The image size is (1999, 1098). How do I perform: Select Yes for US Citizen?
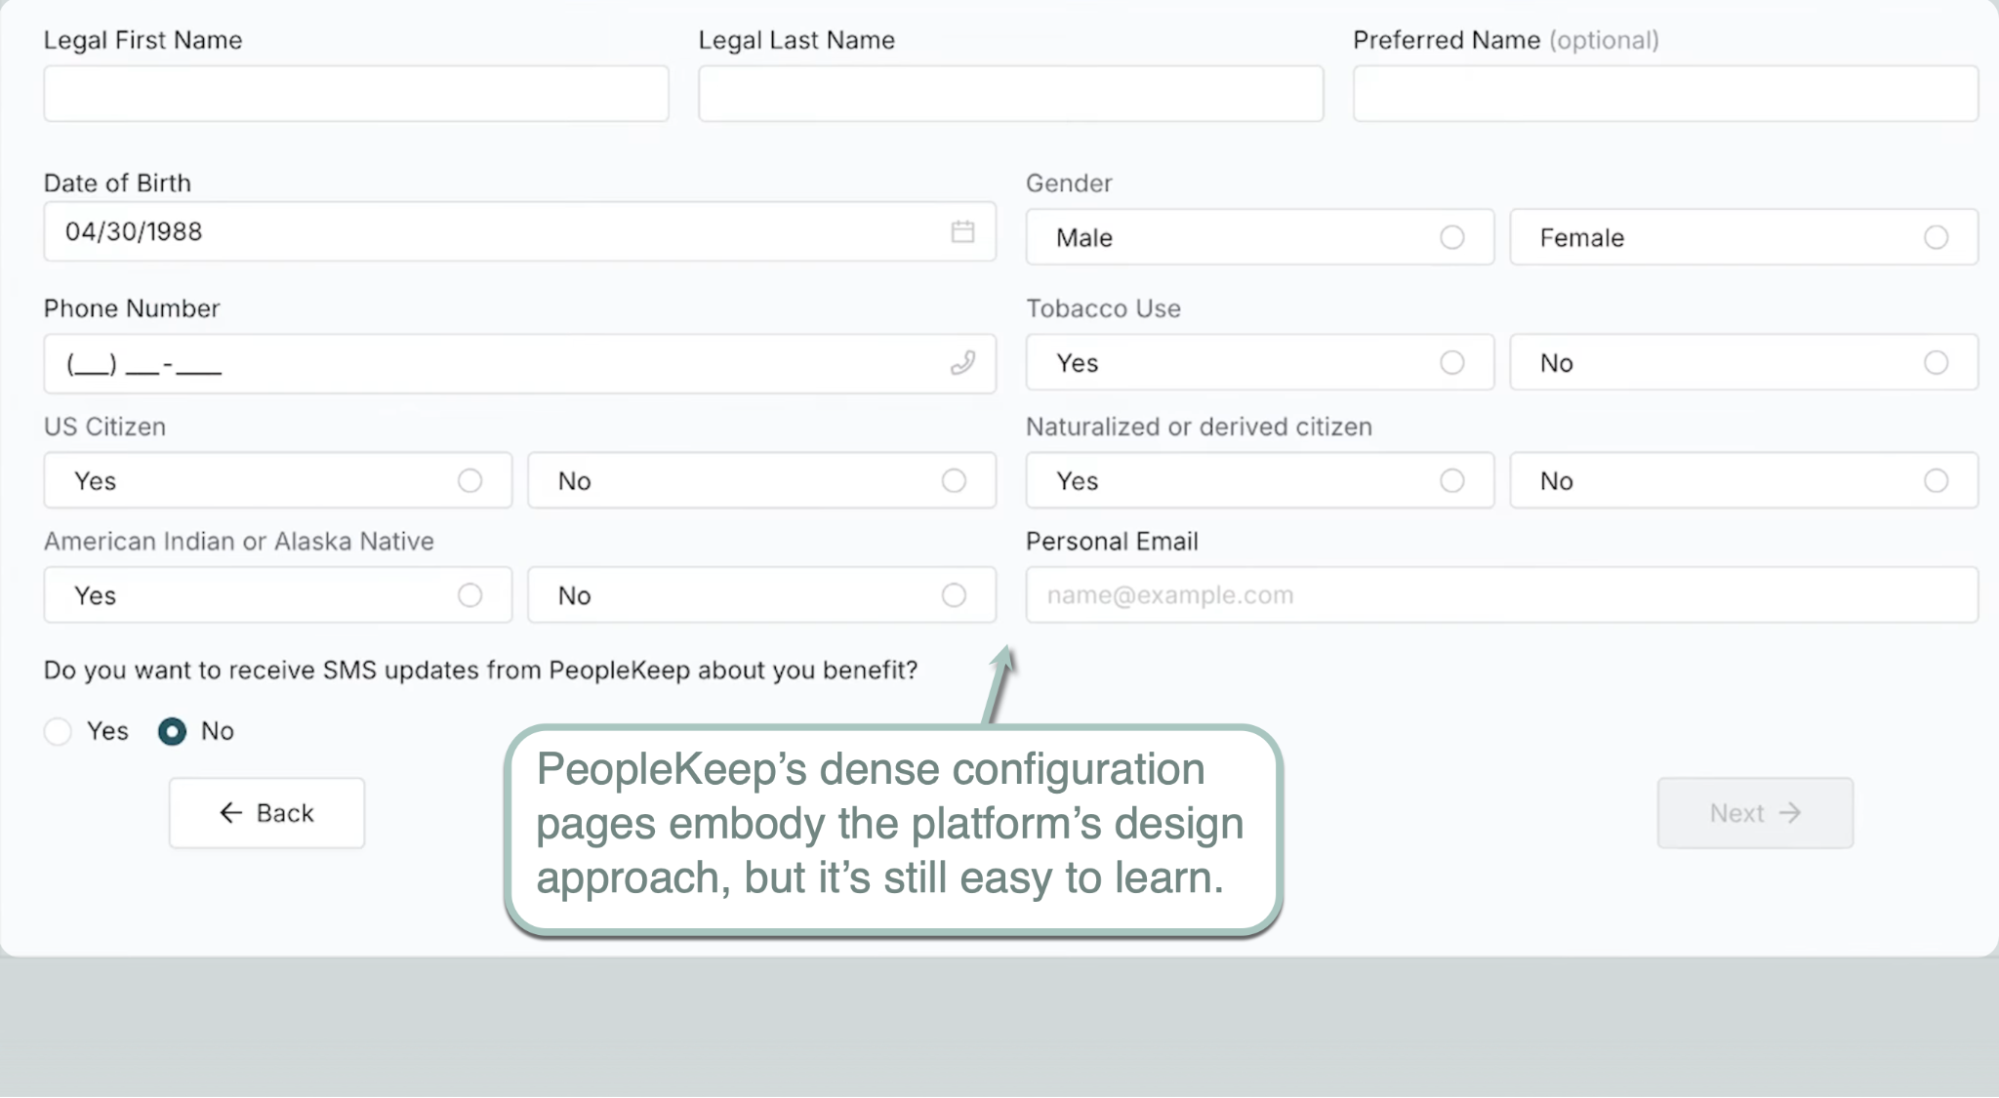469,481
